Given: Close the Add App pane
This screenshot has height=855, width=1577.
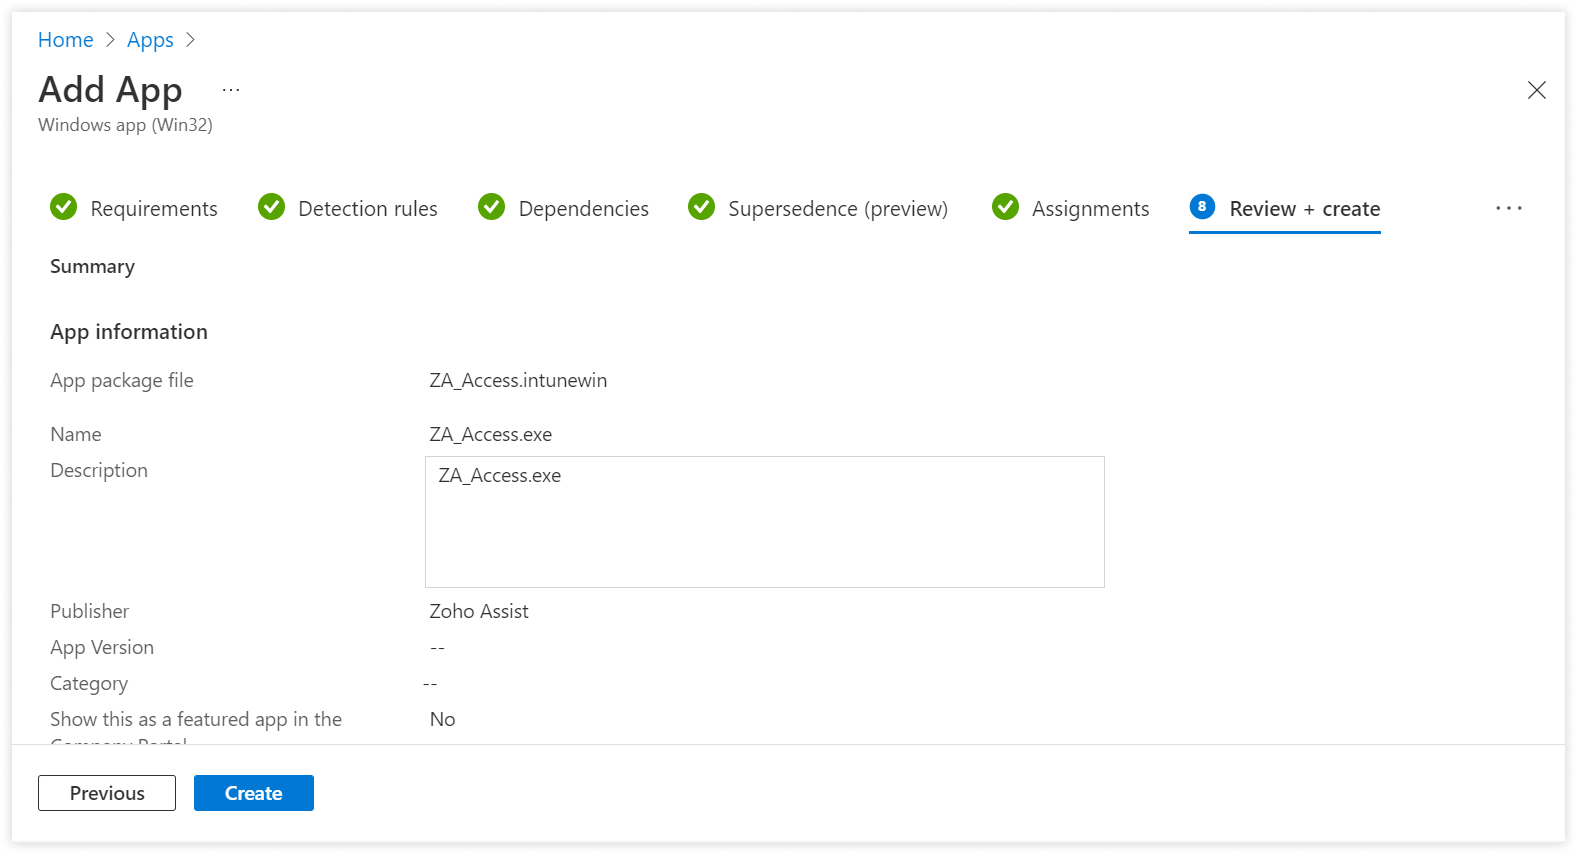Looking at the screenshot, I should coord(1536,90).
